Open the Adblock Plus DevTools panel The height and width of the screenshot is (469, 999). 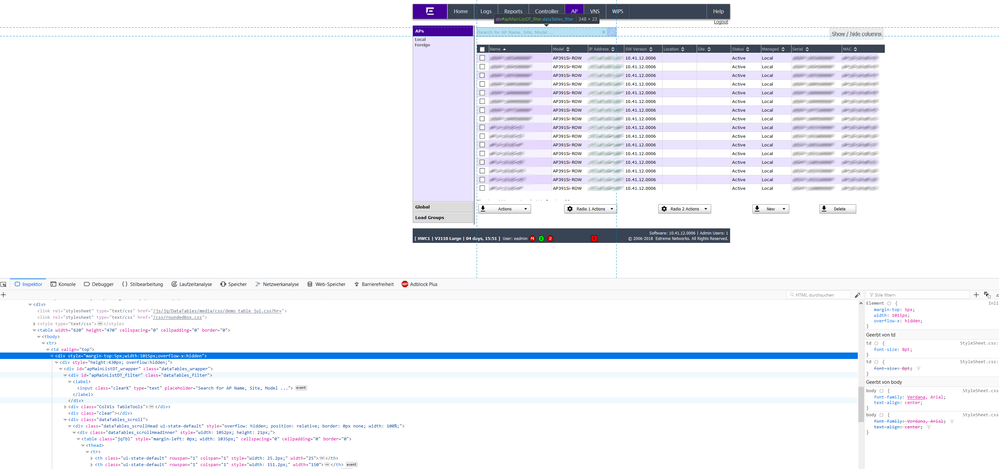(420, 284)
